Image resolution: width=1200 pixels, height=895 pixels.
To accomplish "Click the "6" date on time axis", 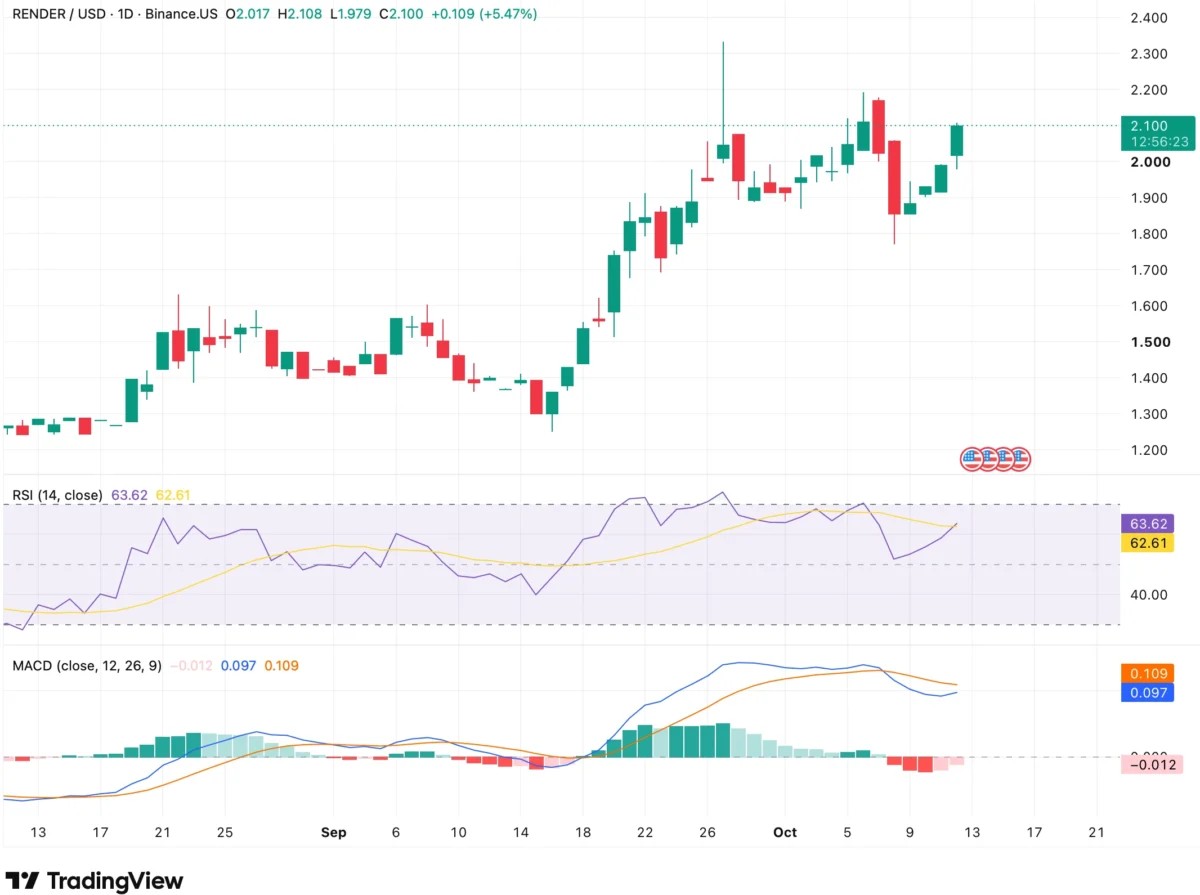I will (x=396, y=831).
